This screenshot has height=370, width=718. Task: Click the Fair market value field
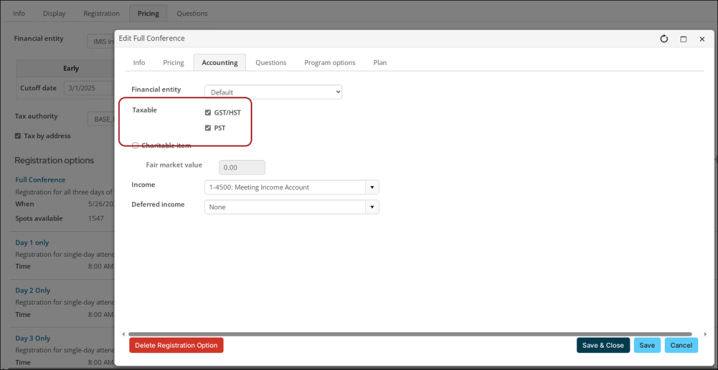point(242,168)
